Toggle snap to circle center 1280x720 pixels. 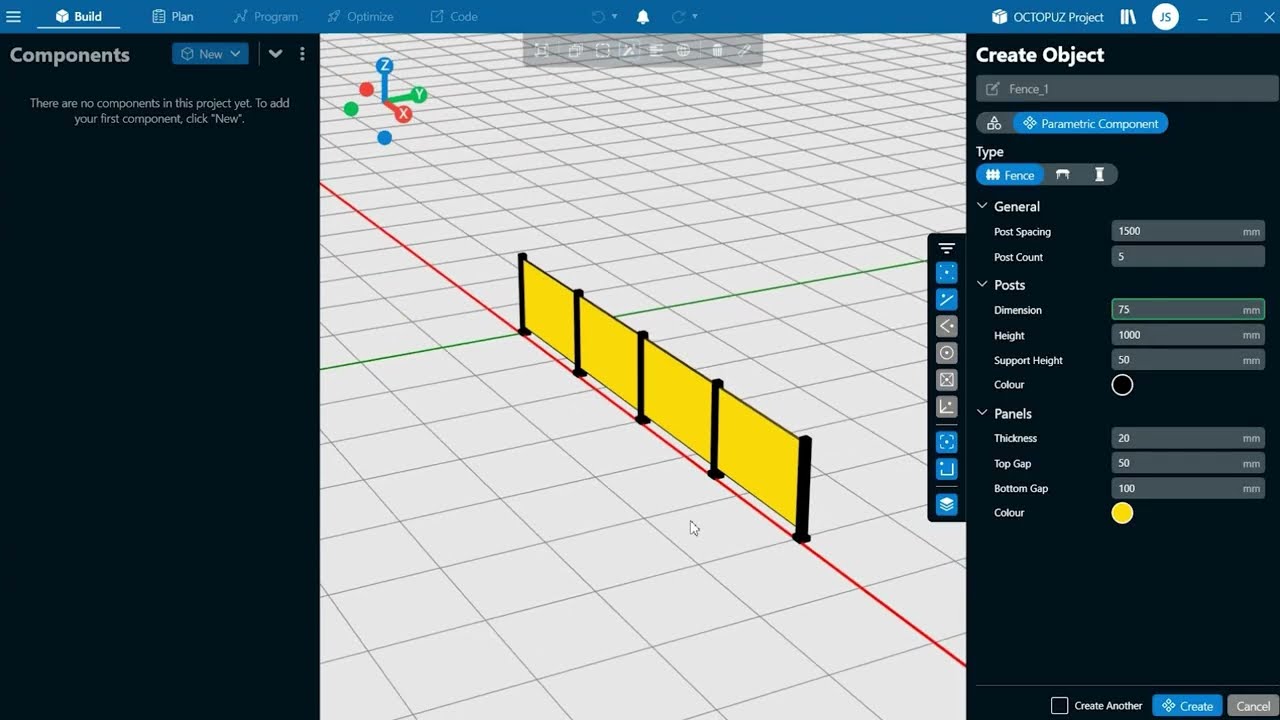click(947, 353)
